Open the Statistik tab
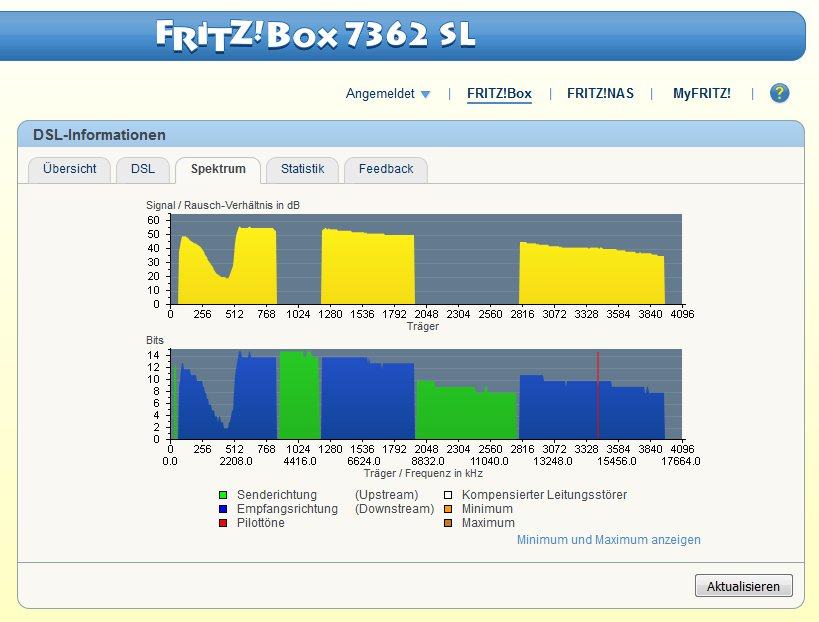819x622 pixels. [x=302, y=169]
